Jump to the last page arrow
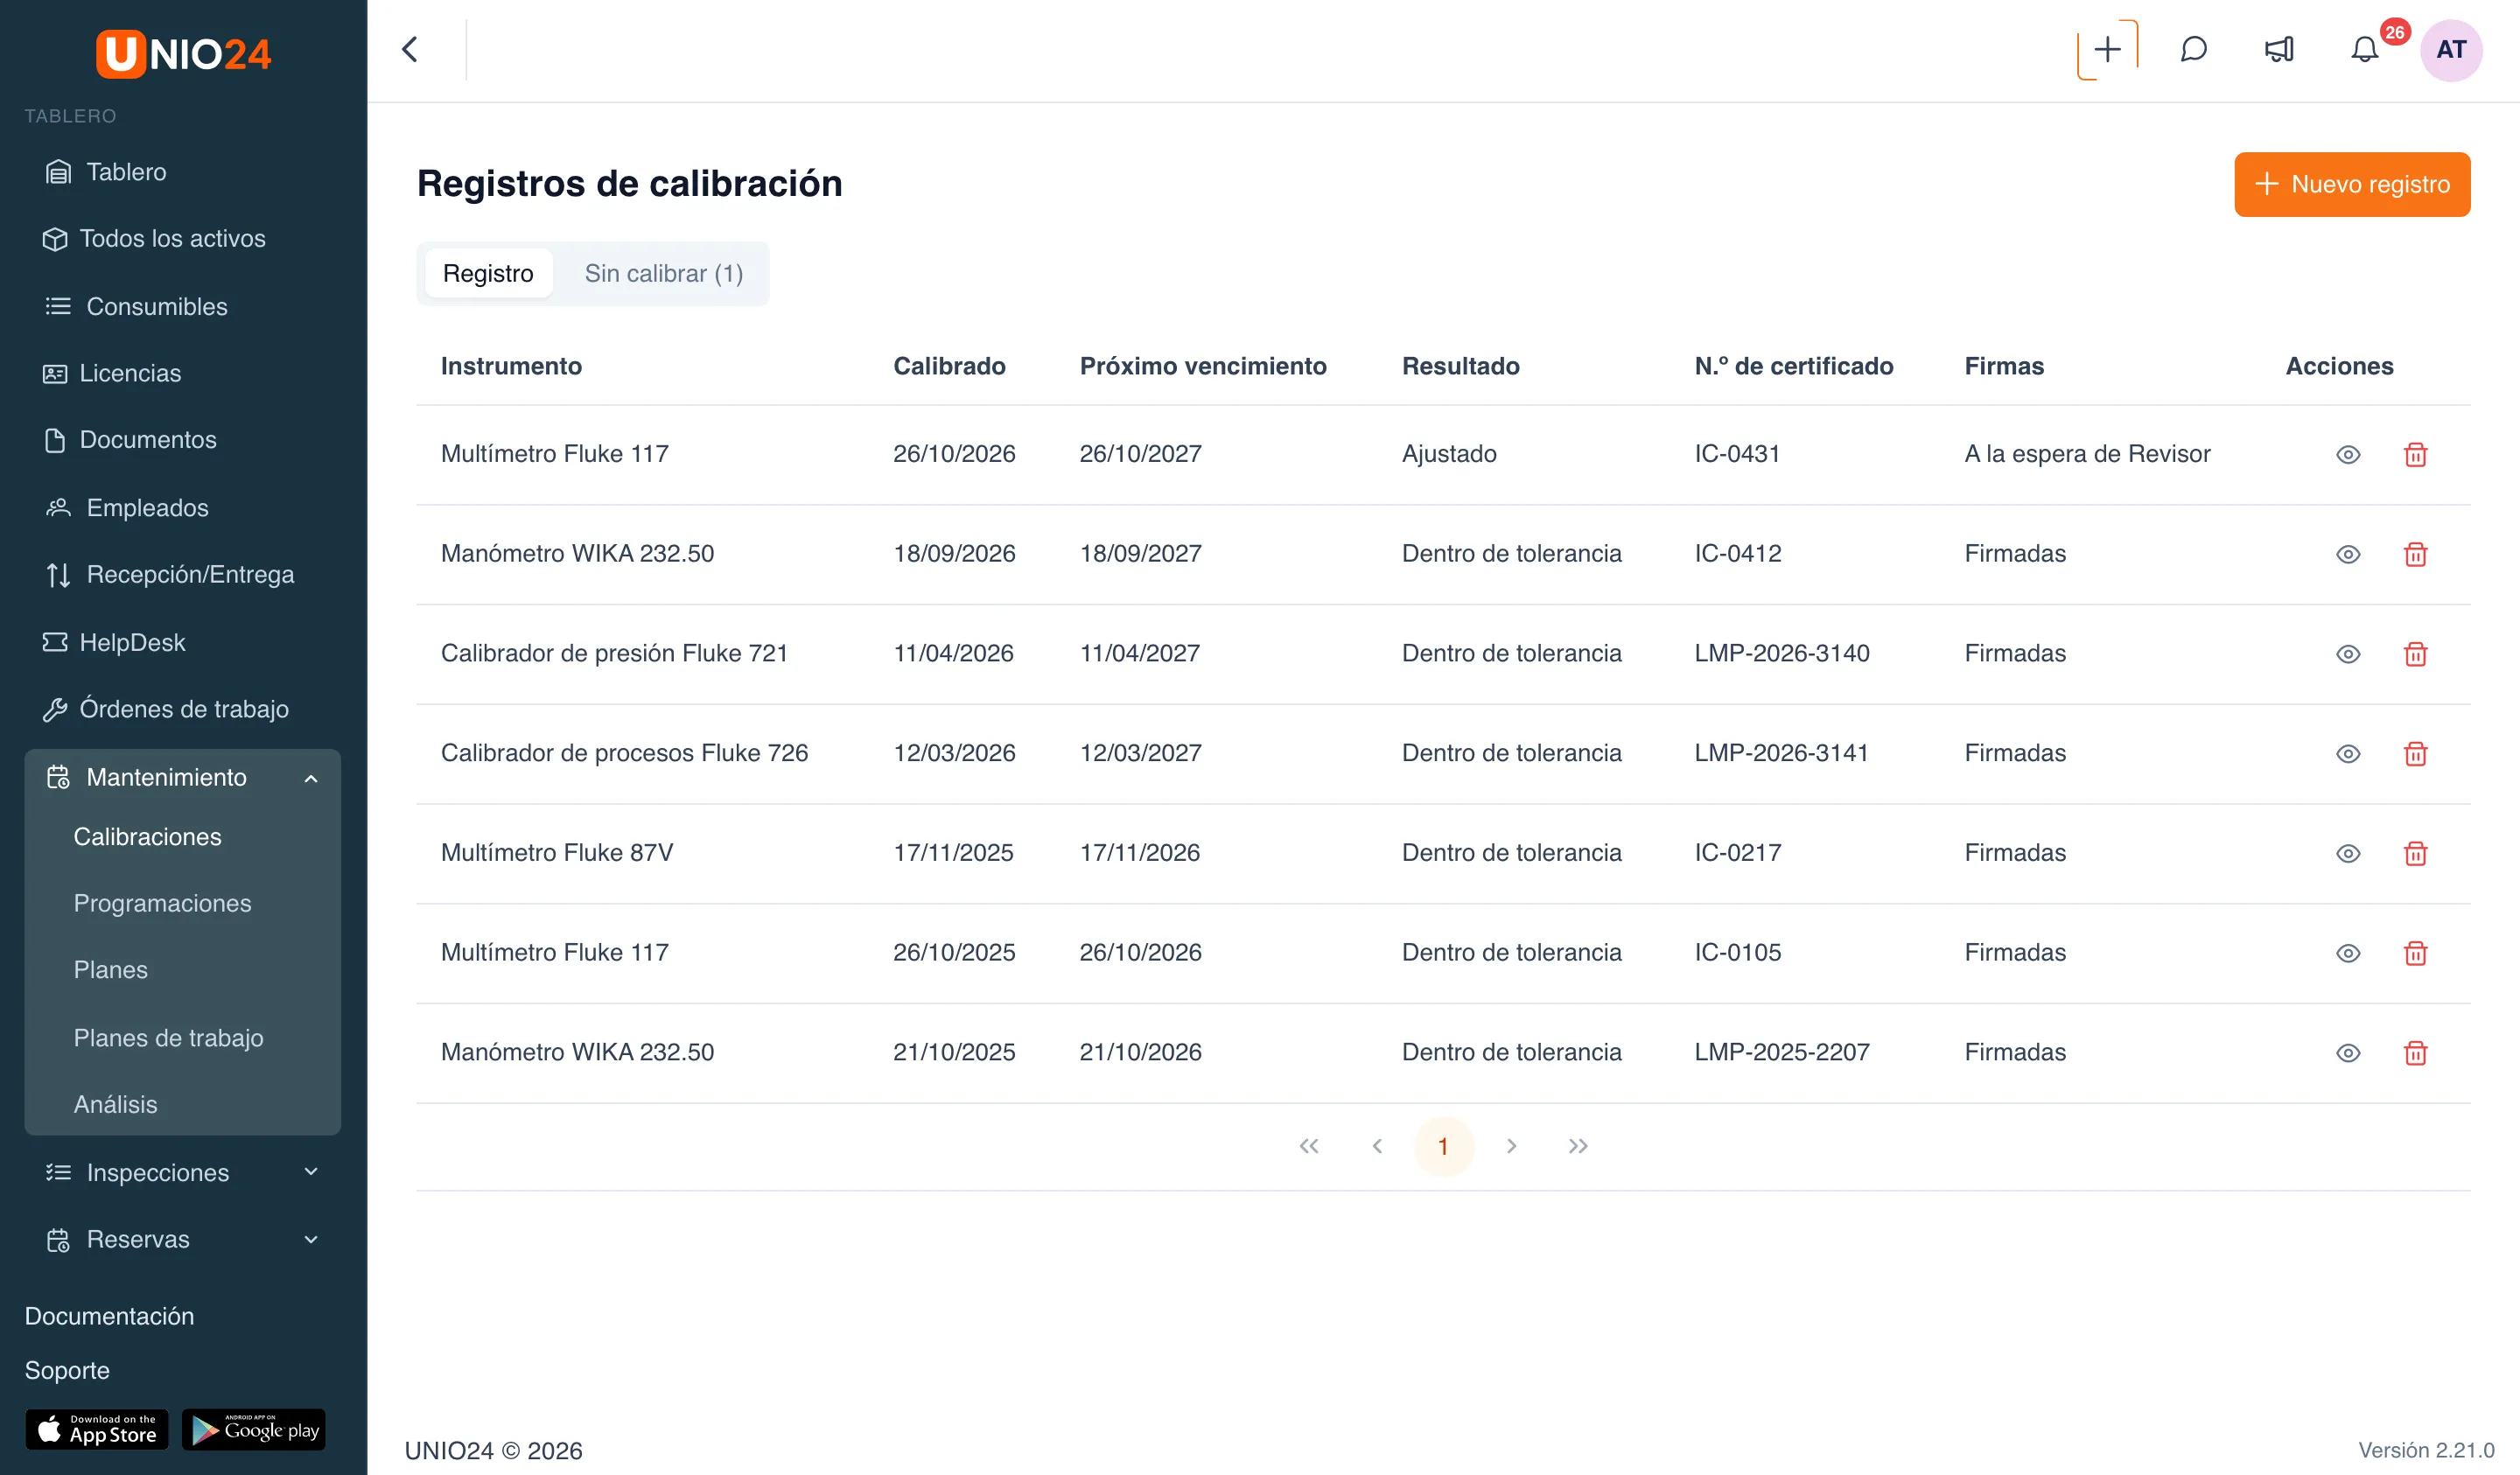The image size is (2520, 1475). point(1578,1146)
